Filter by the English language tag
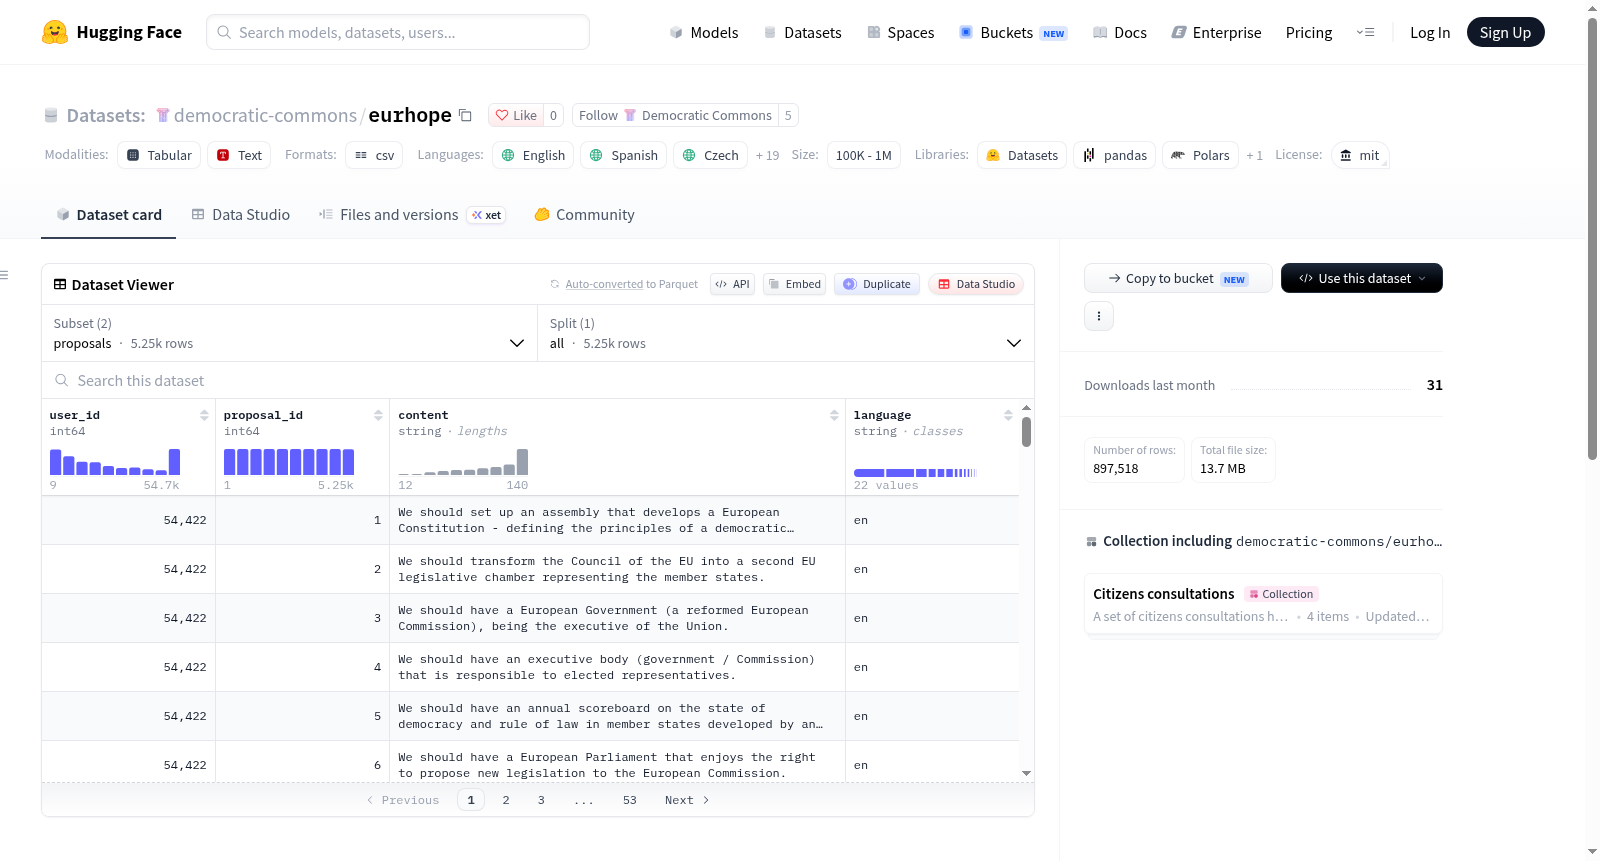 coord(533,155)
